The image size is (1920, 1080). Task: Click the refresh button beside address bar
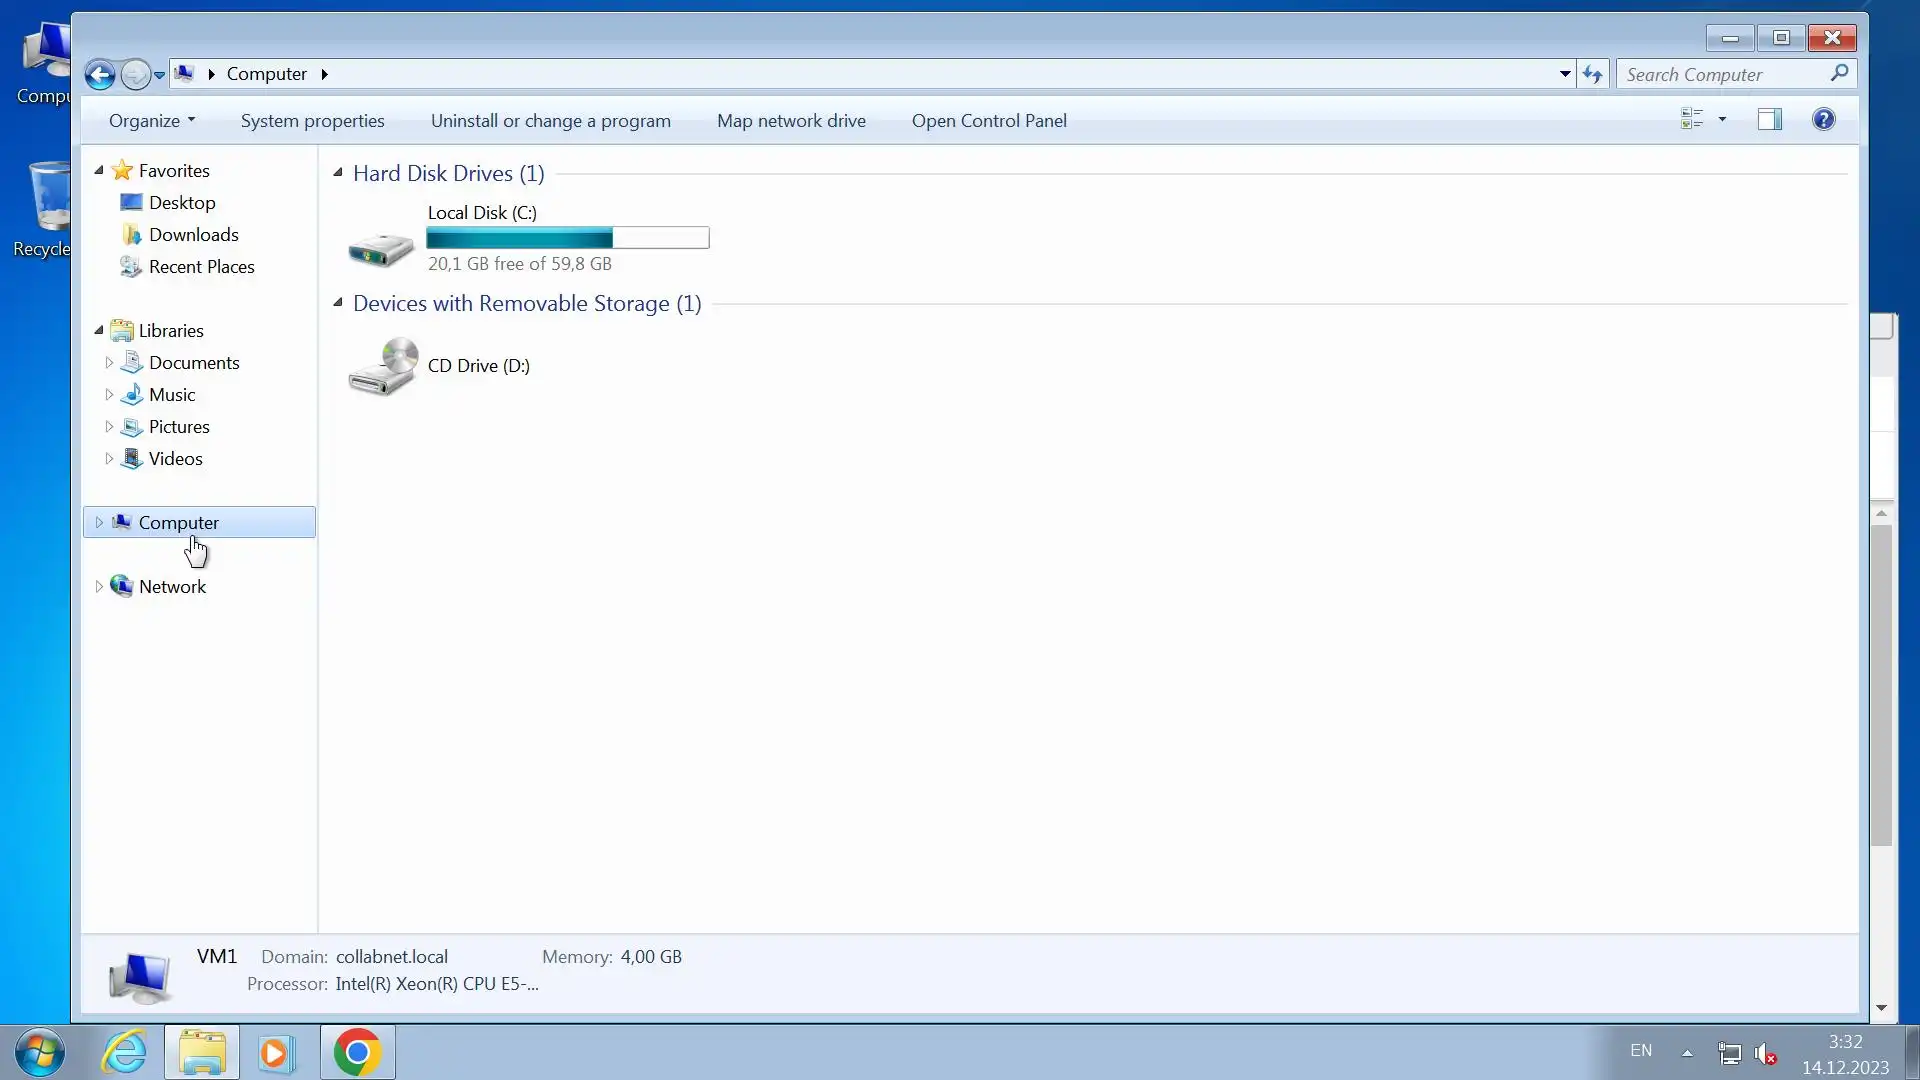1592,74
